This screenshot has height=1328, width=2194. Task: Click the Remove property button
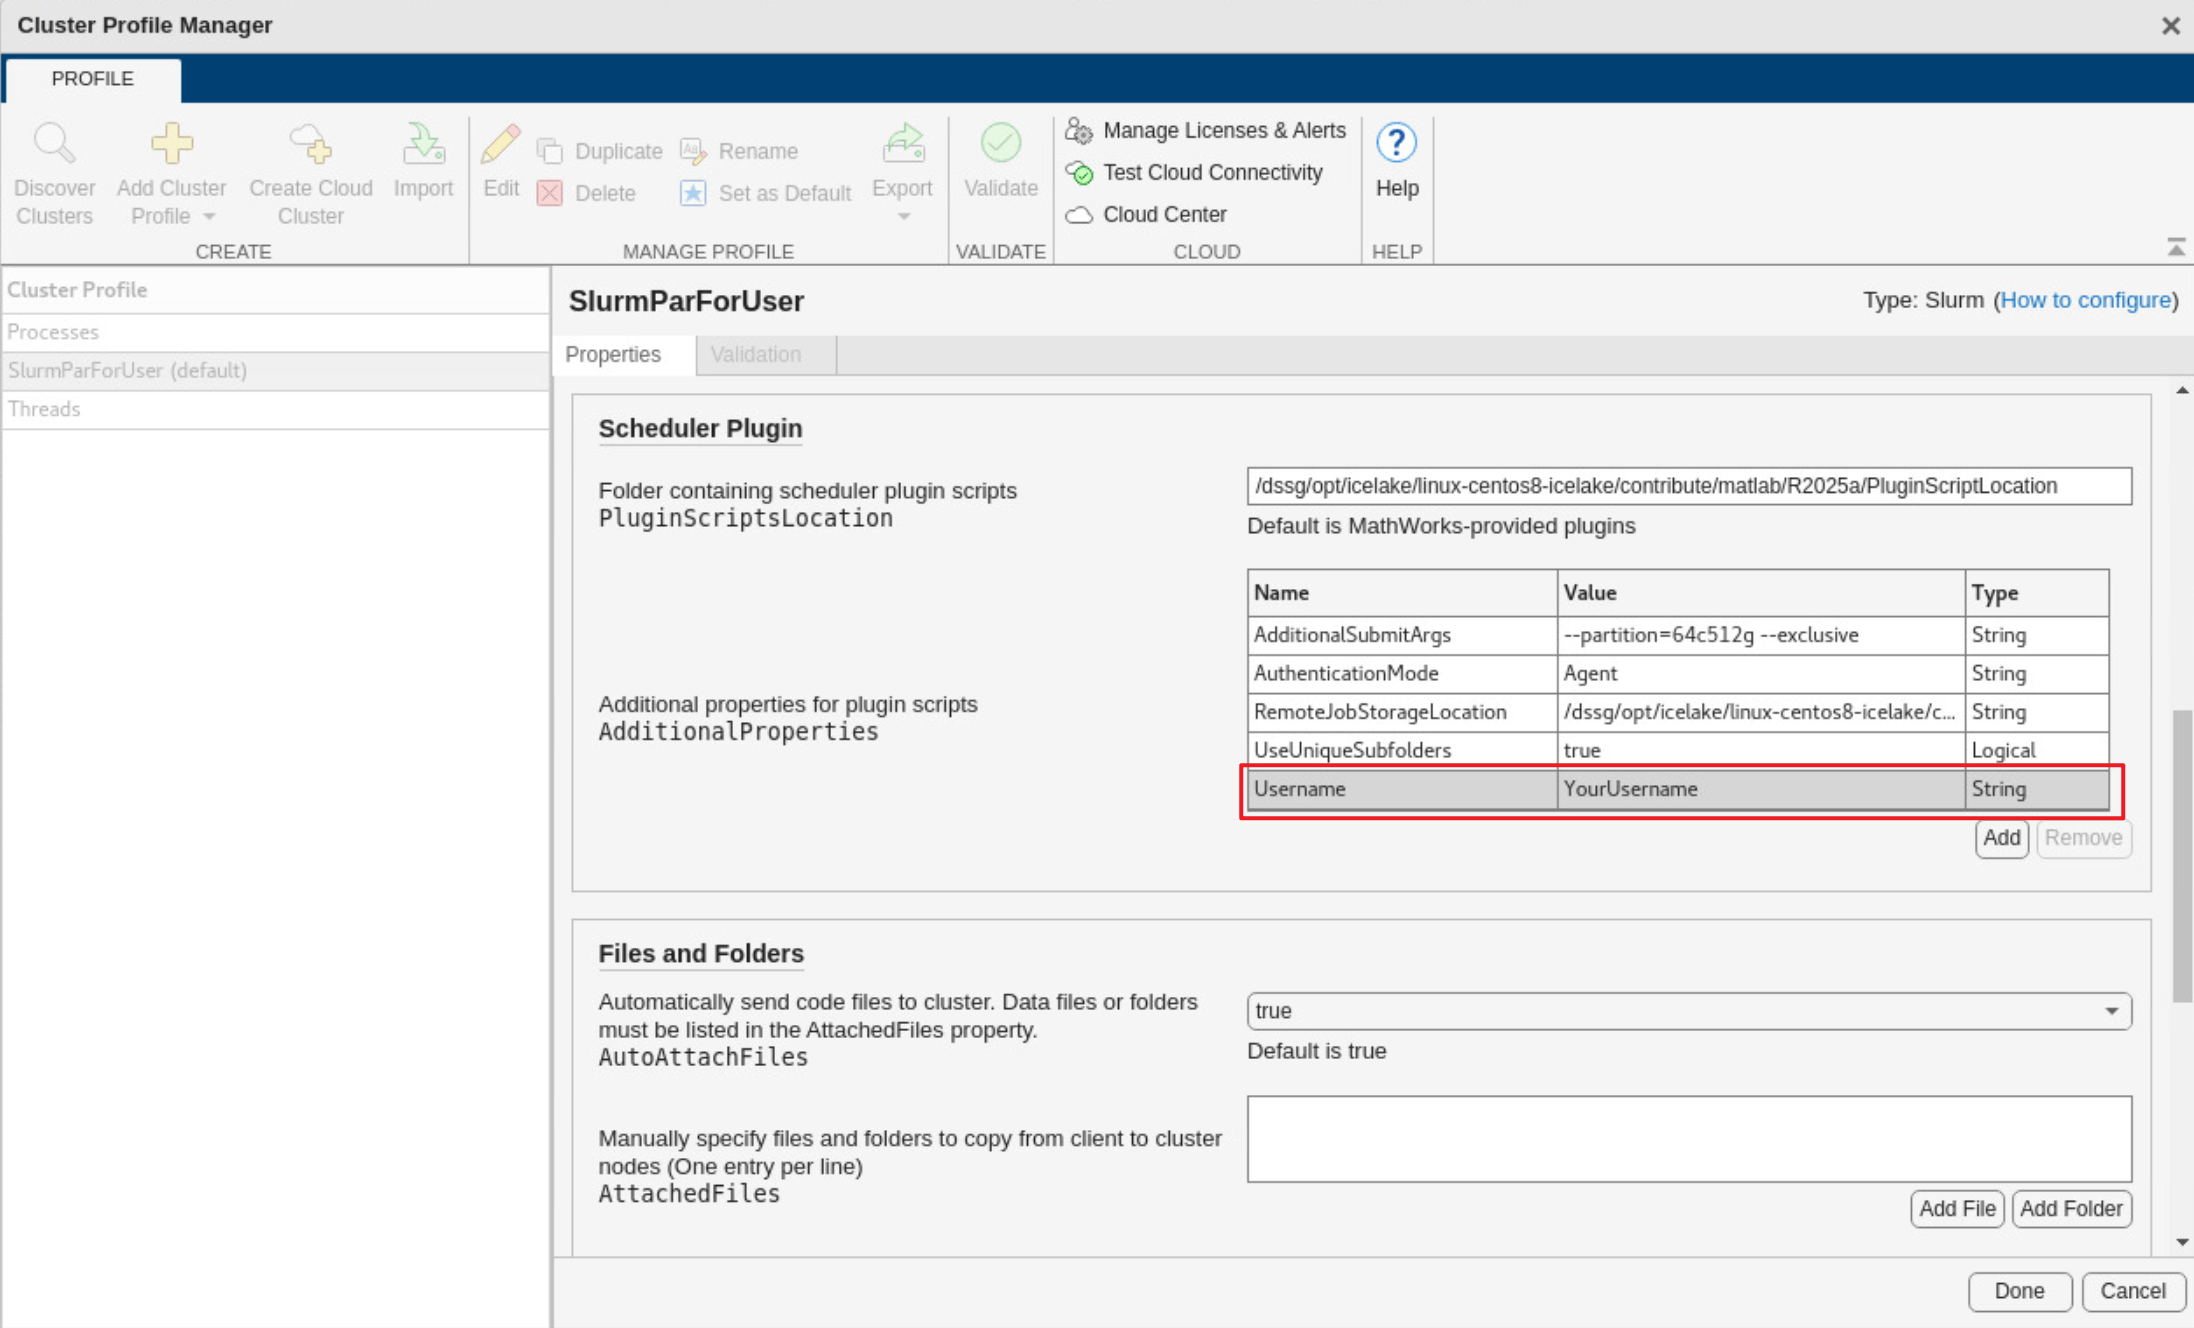pyautogui.click(x=2083, y=838)
